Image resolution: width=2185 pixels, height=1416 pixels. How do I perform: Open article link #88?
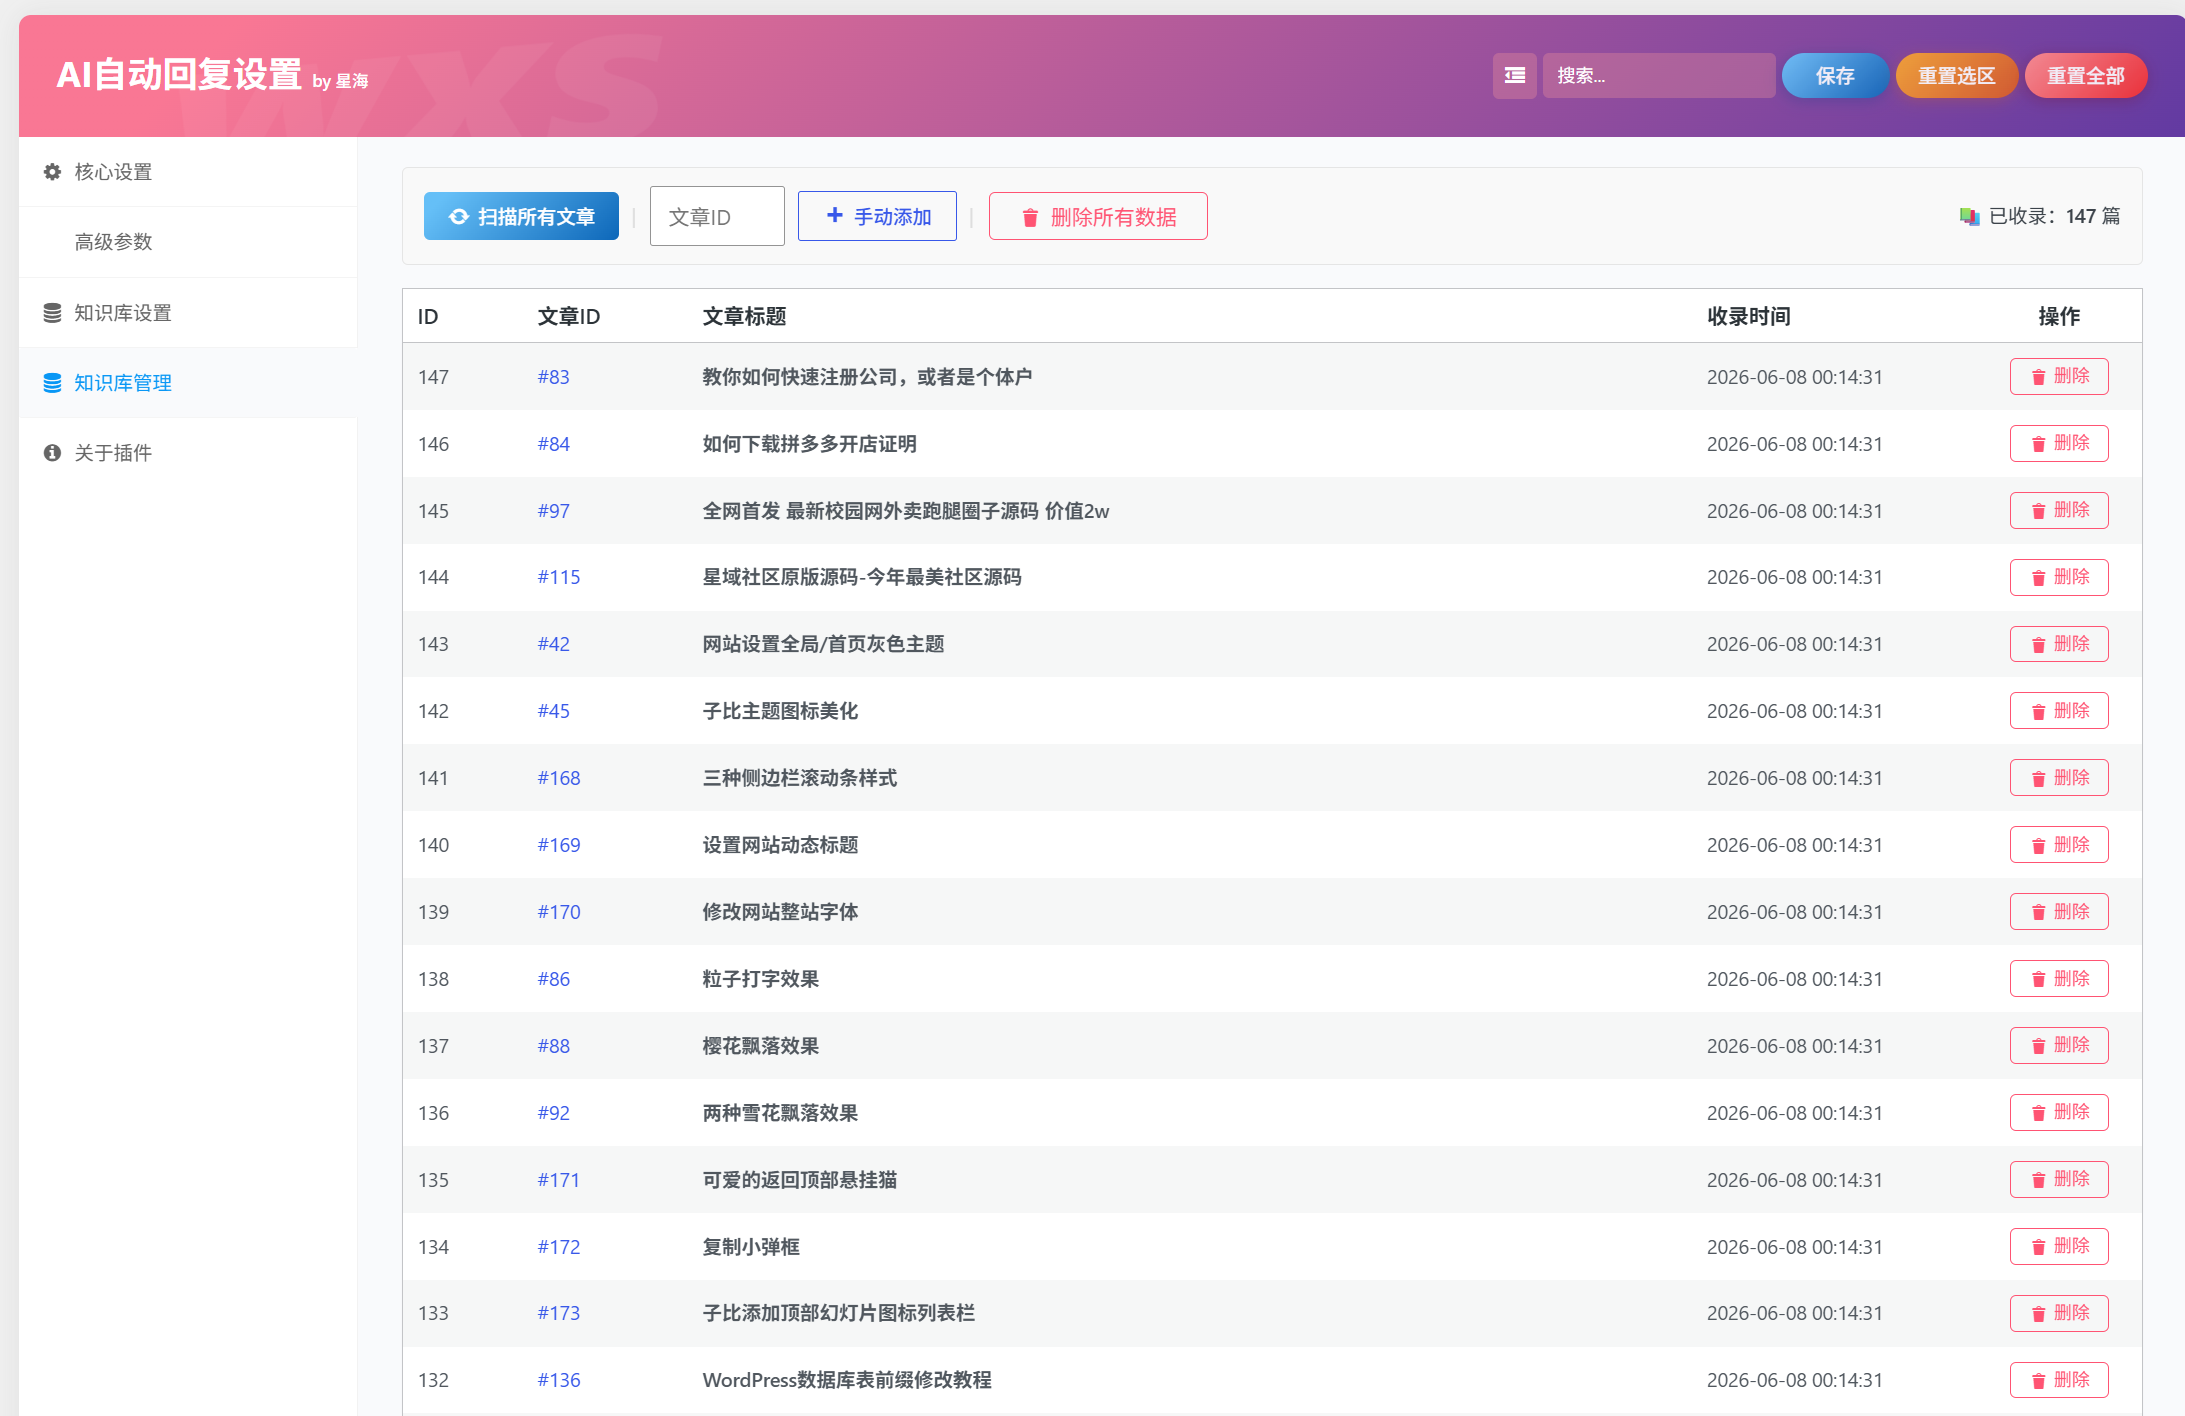553,1046
